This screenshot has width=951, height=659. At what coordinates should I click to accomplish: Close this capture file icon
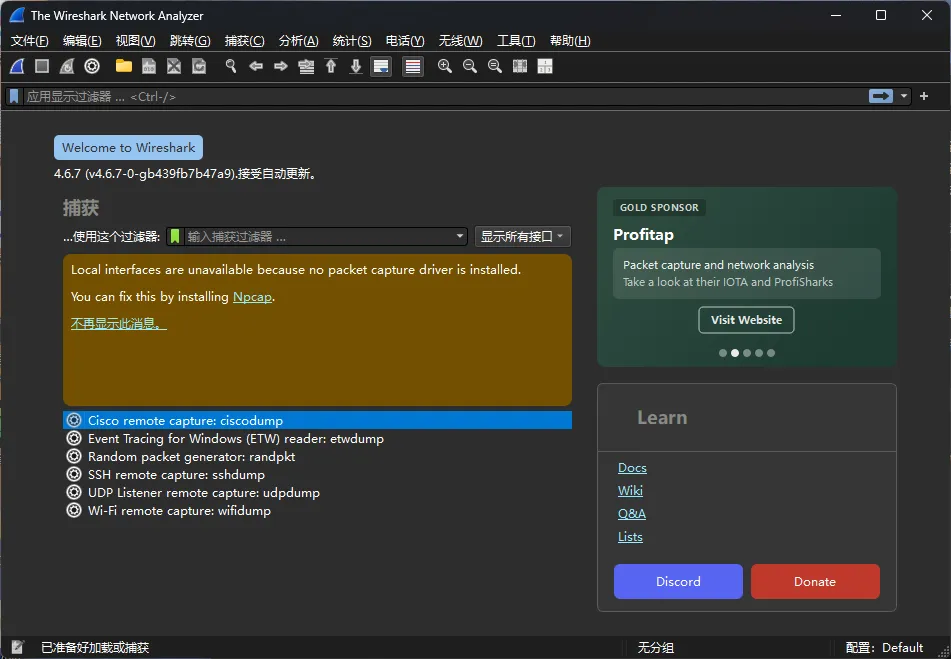[x=174, y=66]
